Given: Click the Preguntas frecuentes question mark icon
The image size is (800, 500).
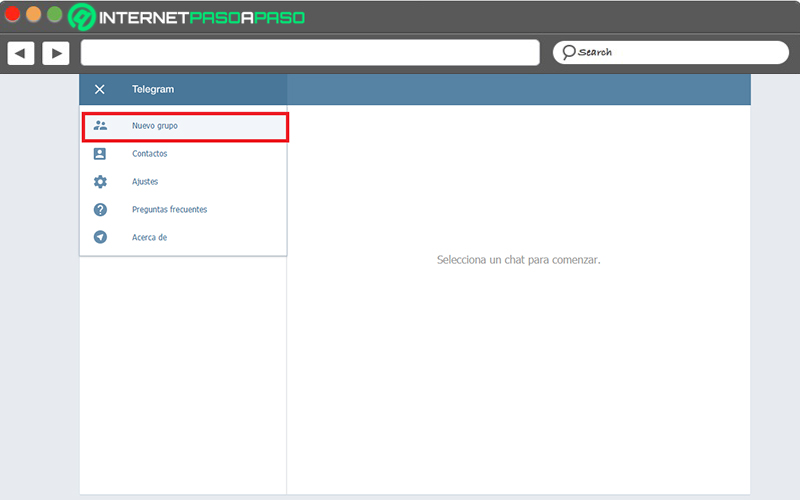Looking at the screenshot, I should [100, 209].
